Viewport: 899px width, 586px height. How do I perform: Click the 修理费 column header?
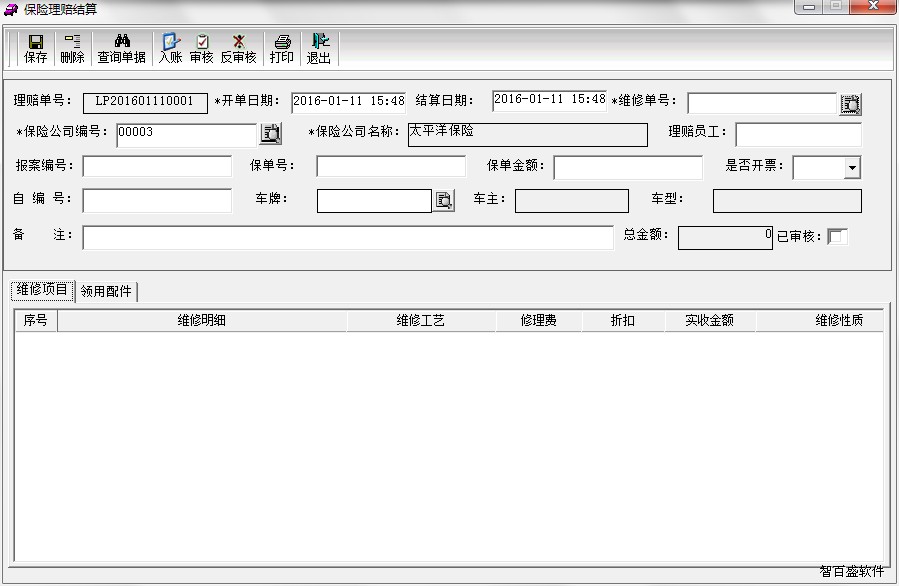[x=538, y=320]
